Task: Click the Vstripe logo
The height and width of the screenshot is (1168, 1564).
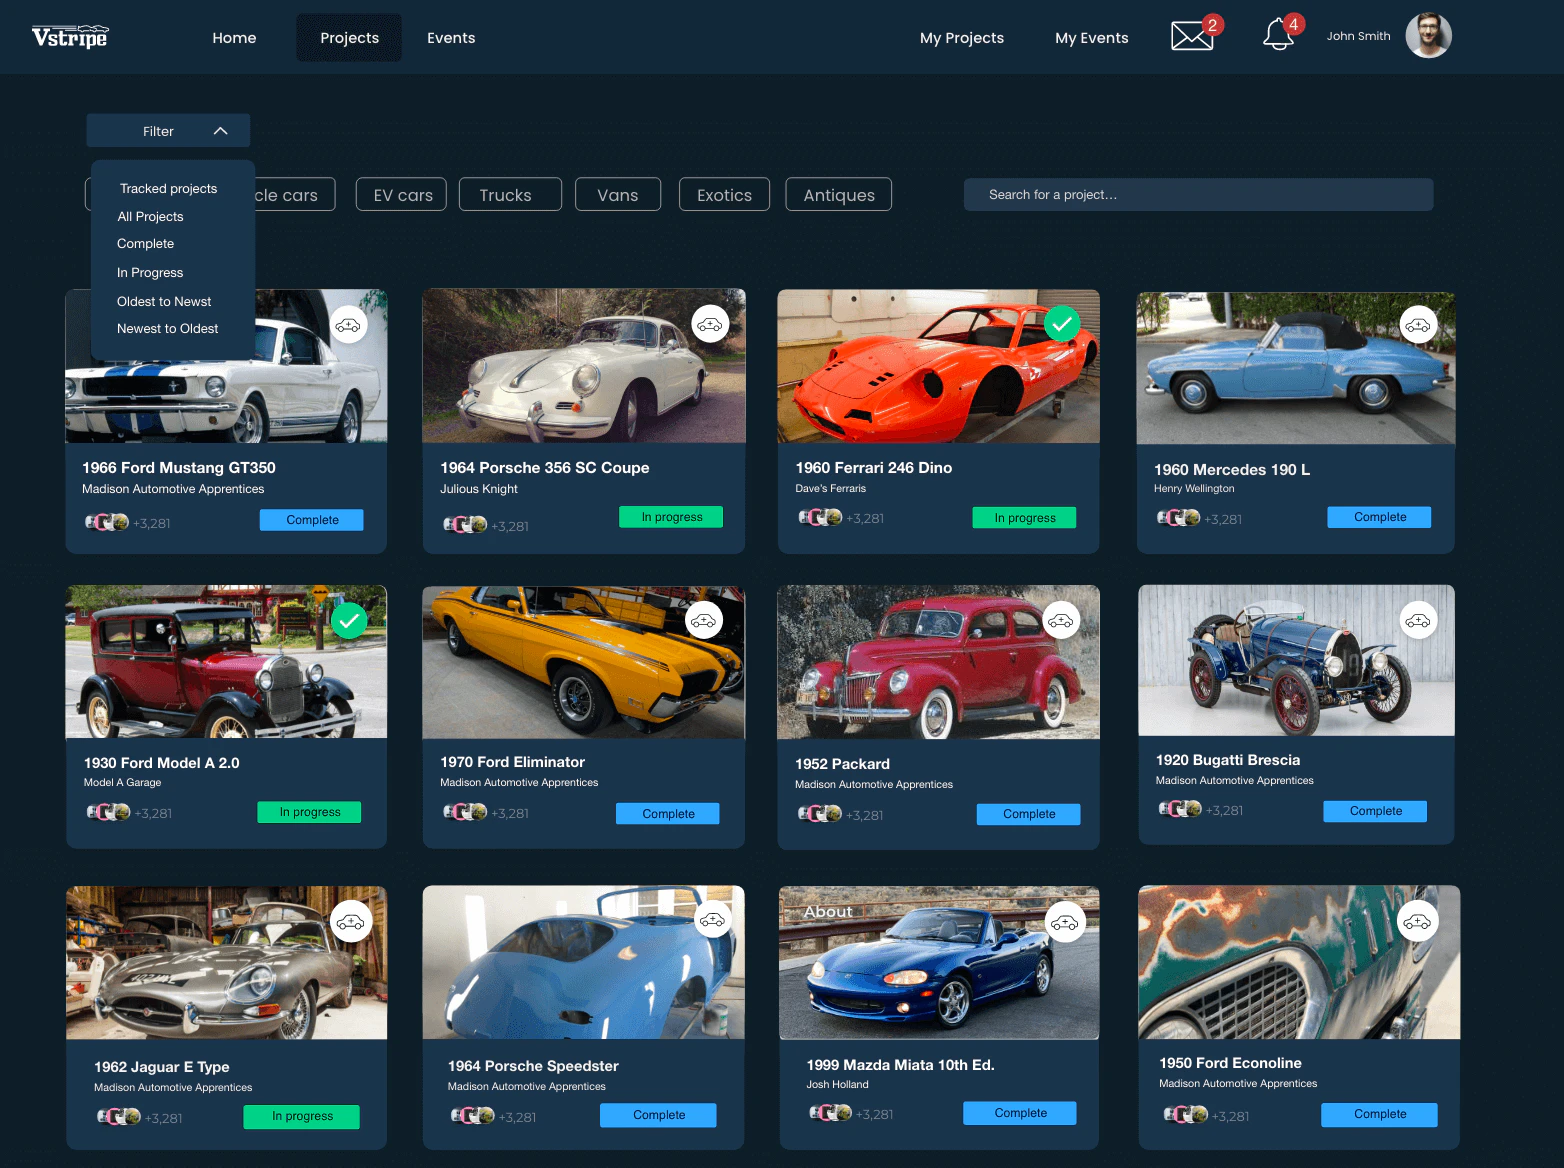Action: pyautogui.click(x=69, y=36)
